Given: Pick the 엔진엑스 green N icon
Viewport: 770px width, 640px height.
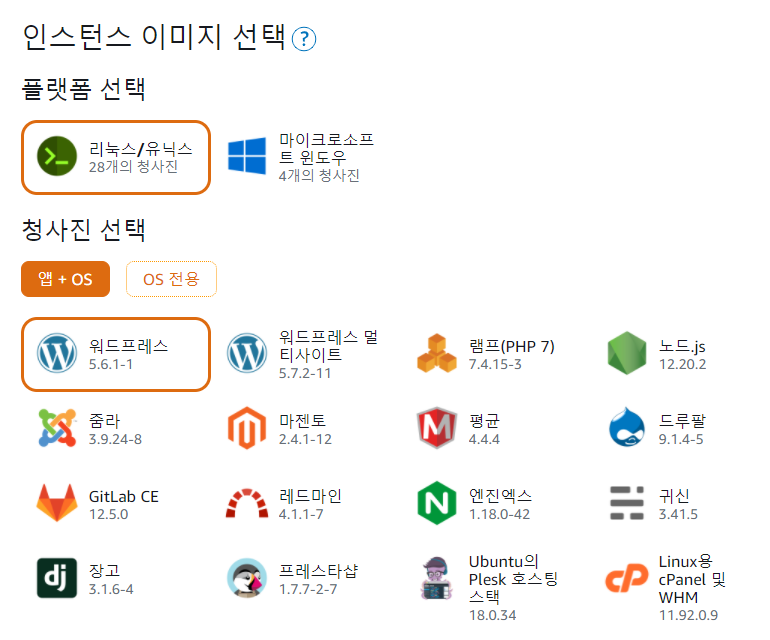Looking at the screenshot, I should click(x=437, y=503).
